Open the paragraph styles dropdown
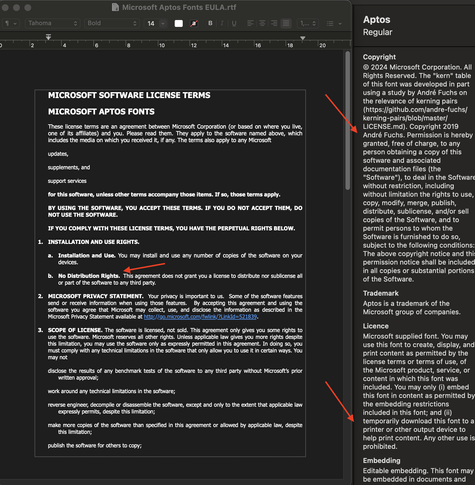475x485 pixels. pyautogui.click(x=11, y=23)
